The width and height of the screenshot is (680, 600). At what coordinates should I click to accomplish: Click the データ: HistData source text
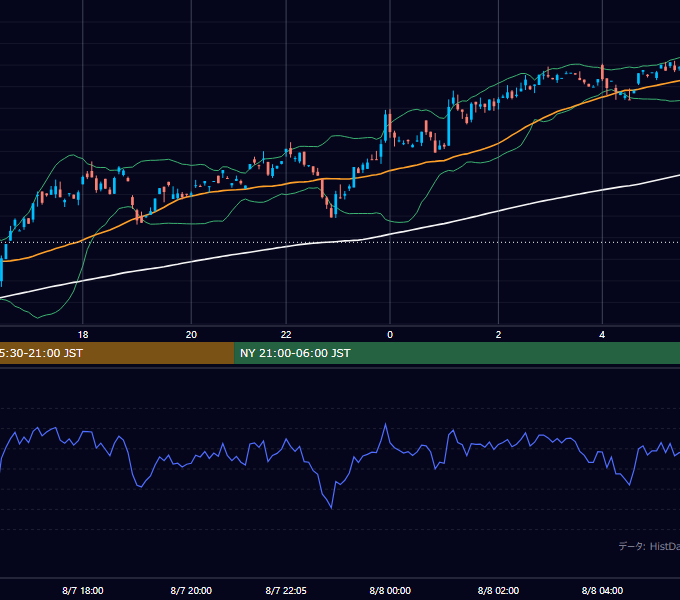[x=649, y=546]
